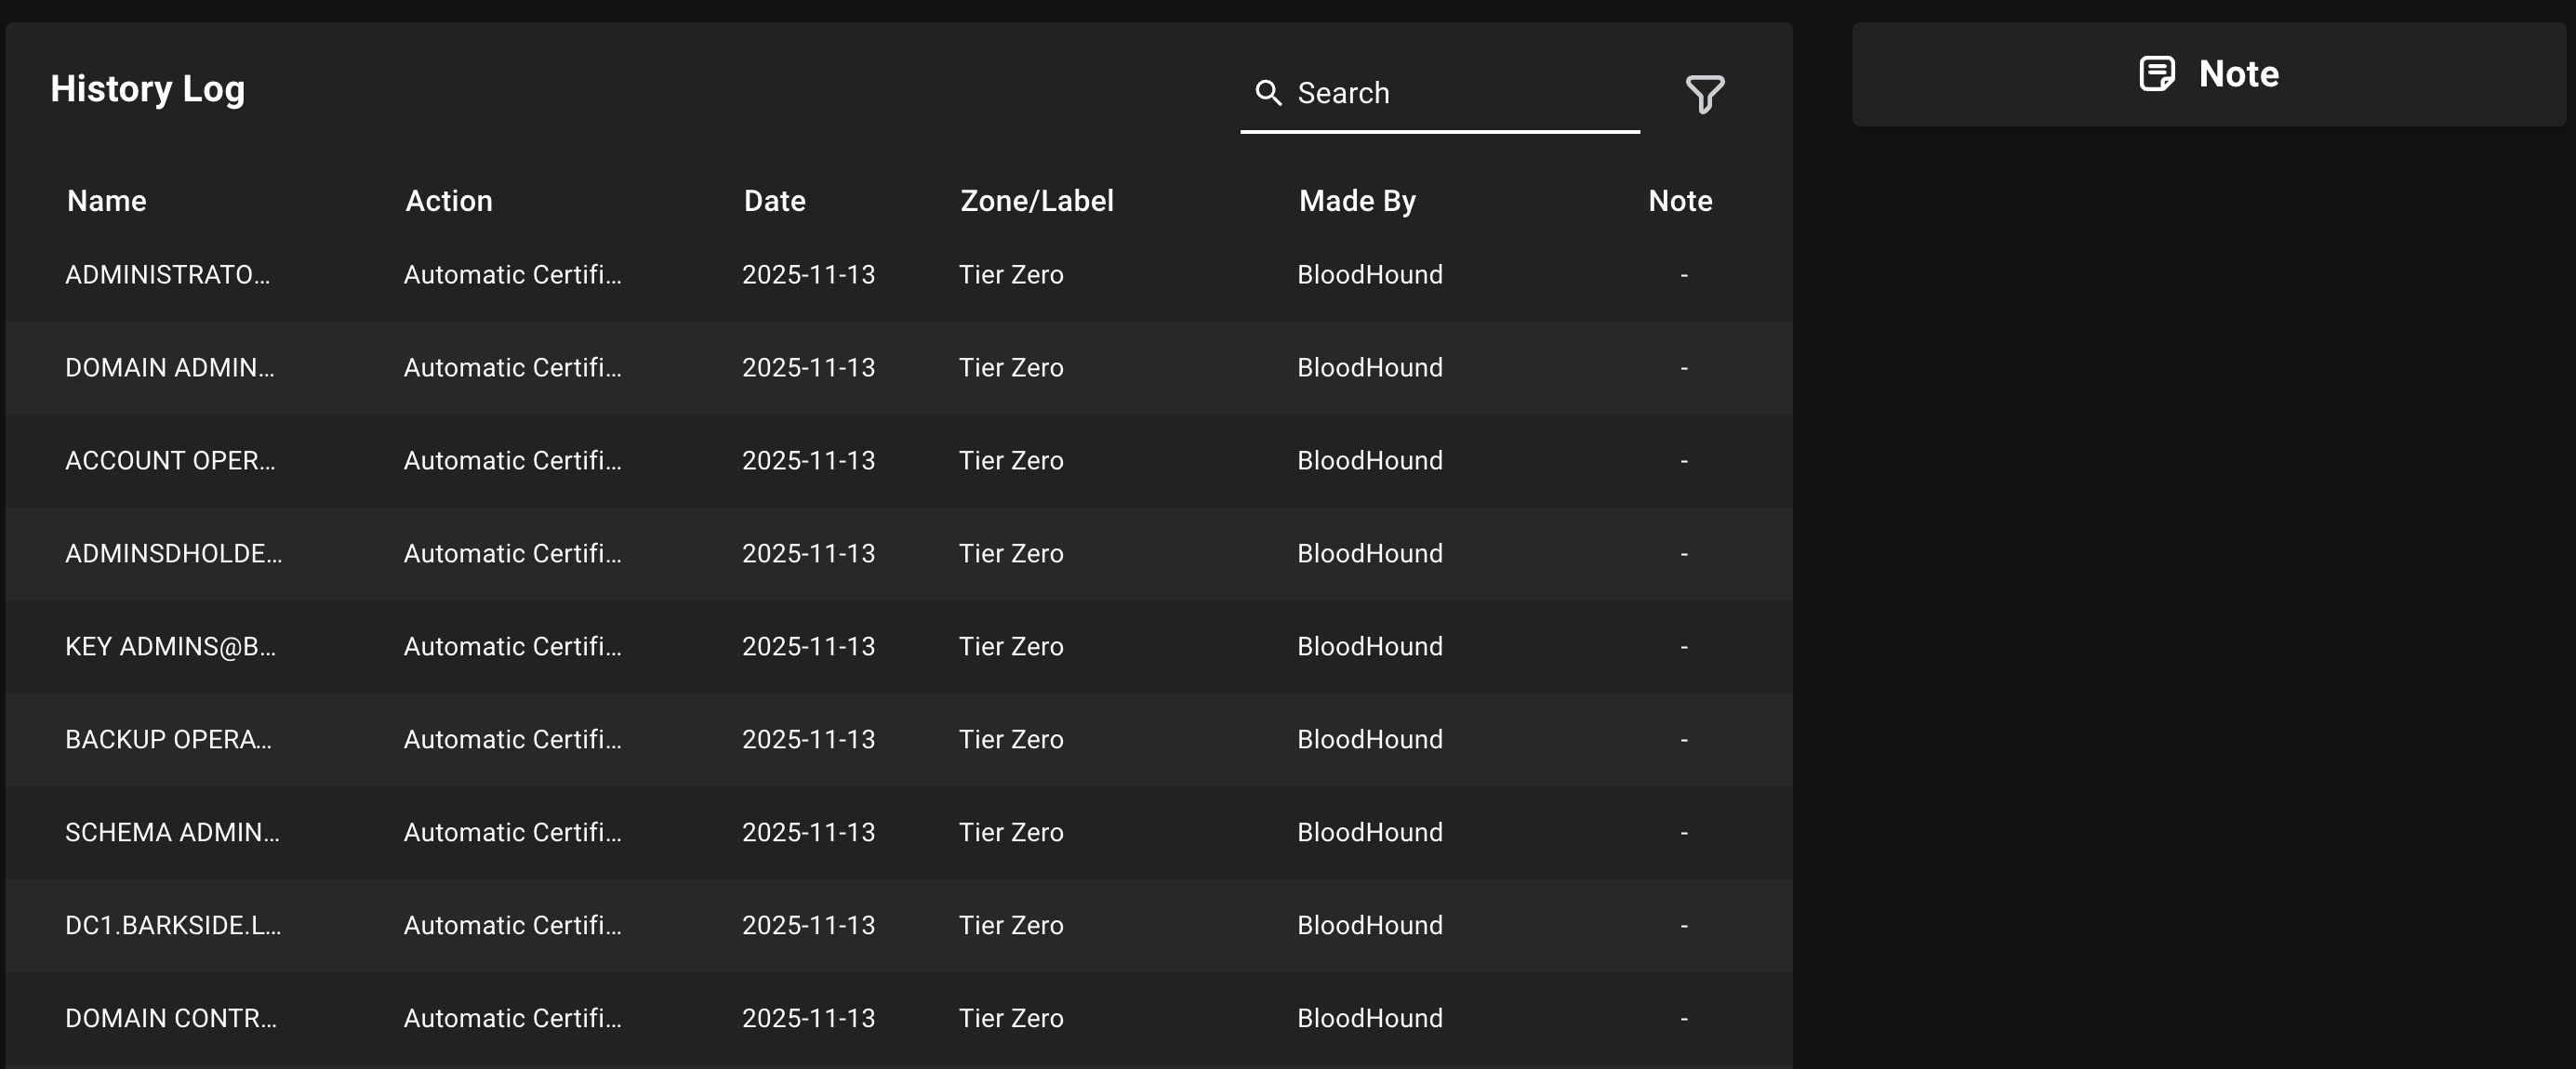Click the Action column header
Image resolution: width=2576 pixels, height=1069 pixels.
pos(449,200)
